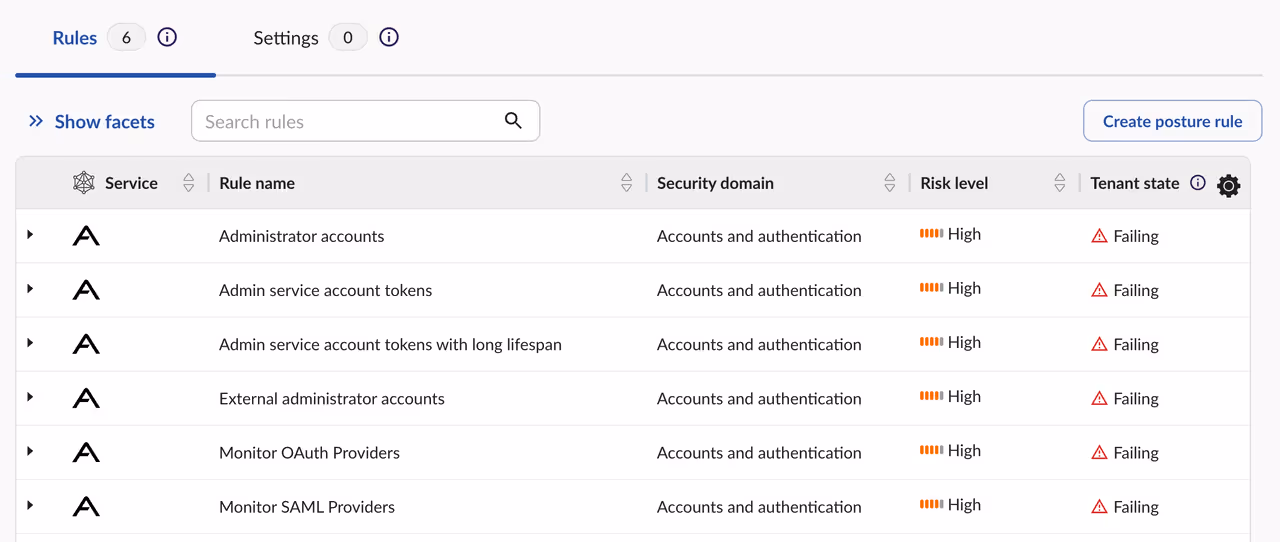The width and height of the screenshot is (1280, 542).
Task: Click the service logo for Administrator accounts
Action: 86,236
